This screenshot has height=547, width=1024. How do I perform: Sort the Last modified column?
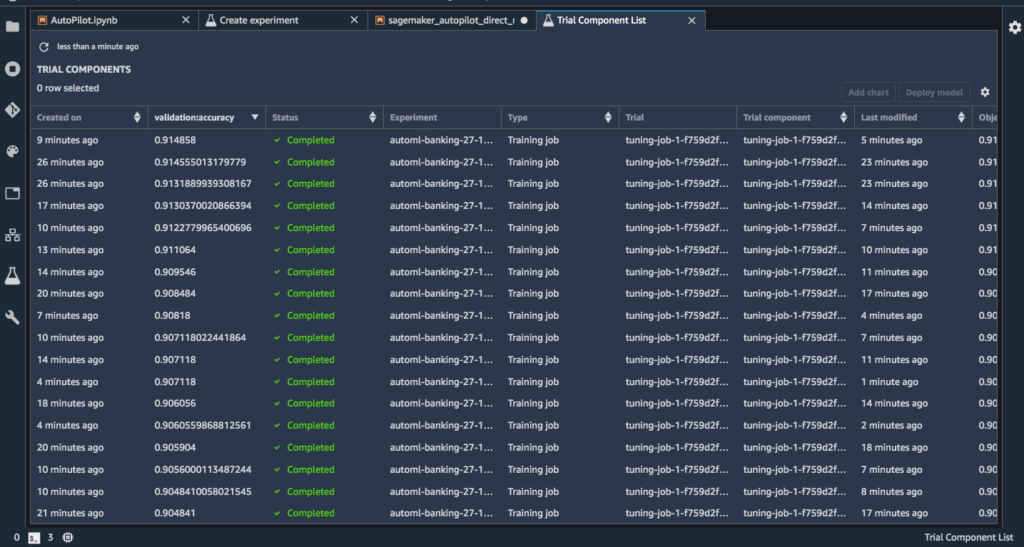tap(961, 117)
